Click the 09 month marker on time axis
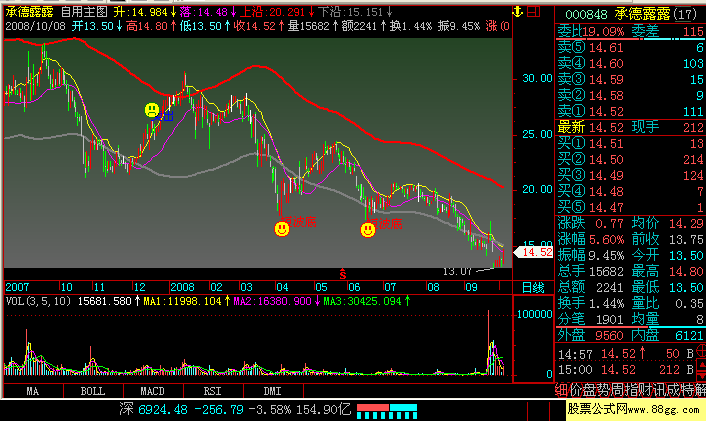The height and width of the screenshot is (421, 706). tap(471, 287)
